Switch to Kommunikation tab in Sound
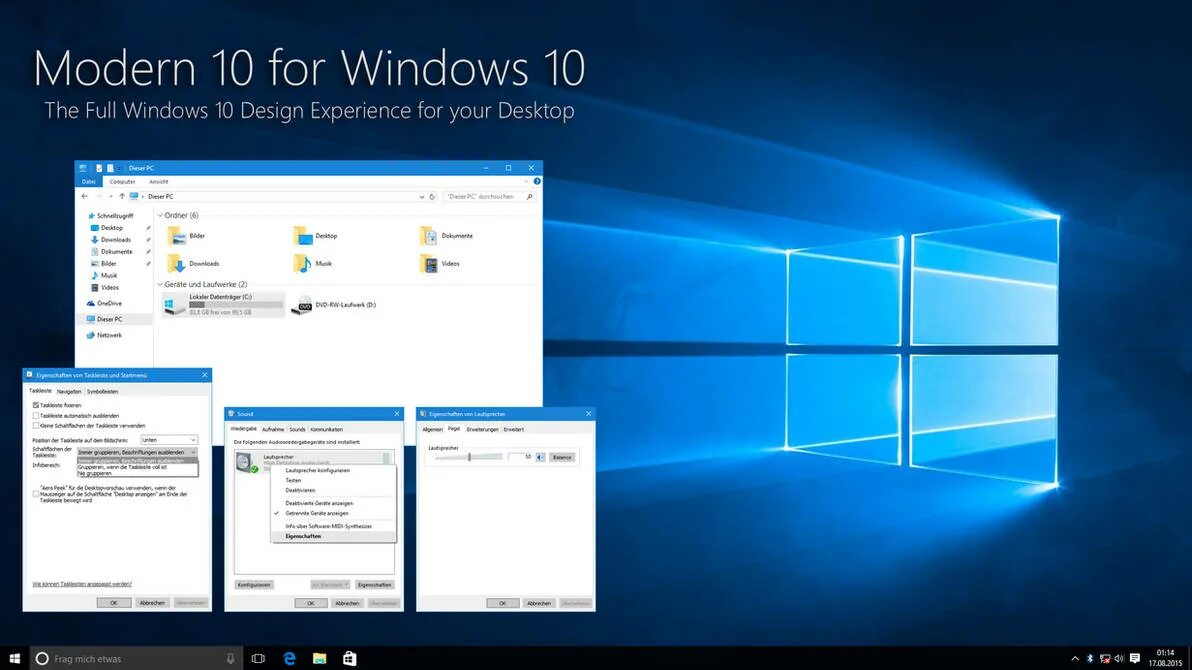This screenshot has width=1192, height=670. tap(327, 430)
